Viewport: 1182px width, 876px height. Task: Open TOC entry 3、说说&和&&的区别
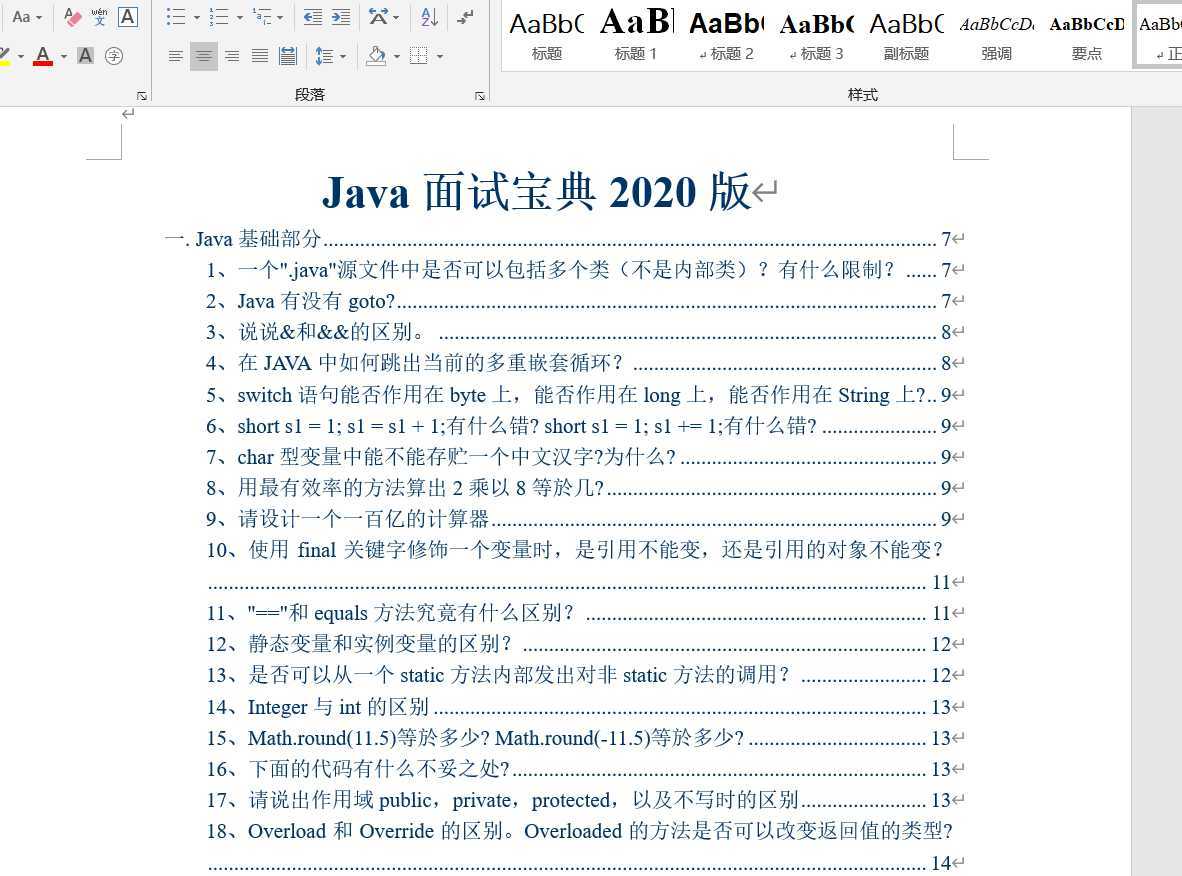pyautogui.click(x=584, y=332)
